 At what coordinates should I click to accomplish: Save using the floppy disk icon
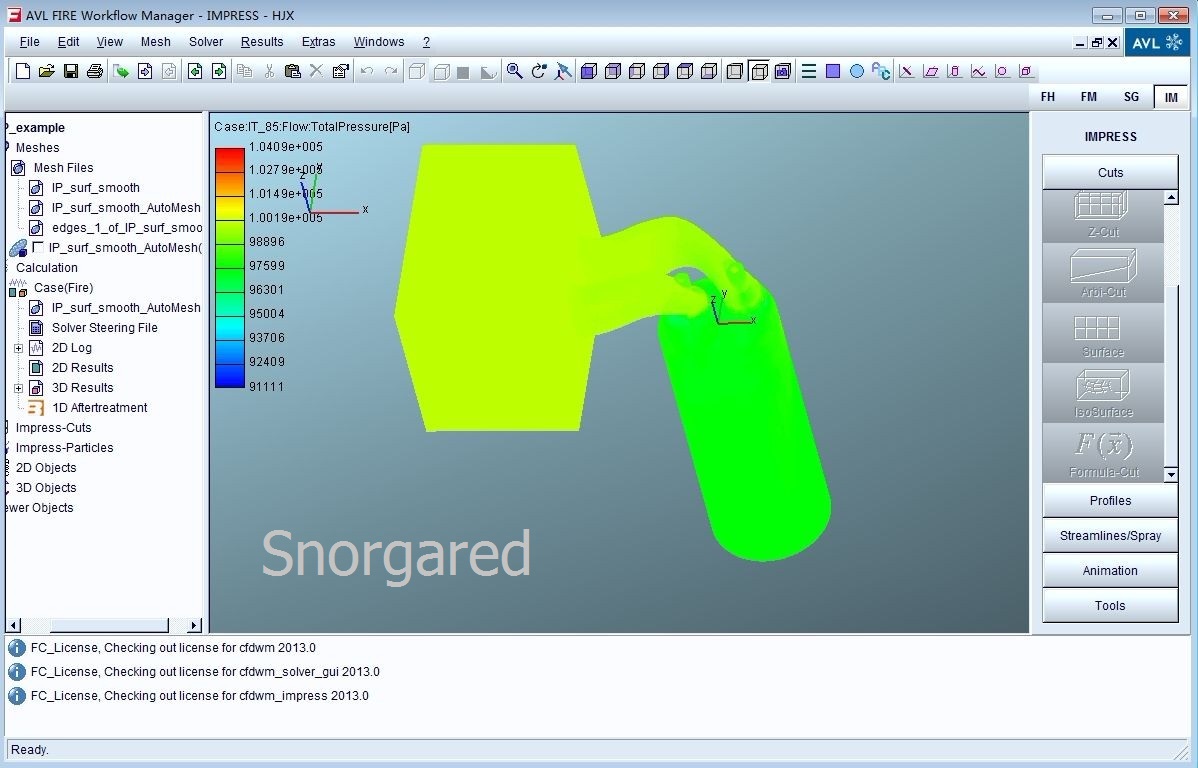[x=71, y=71]
